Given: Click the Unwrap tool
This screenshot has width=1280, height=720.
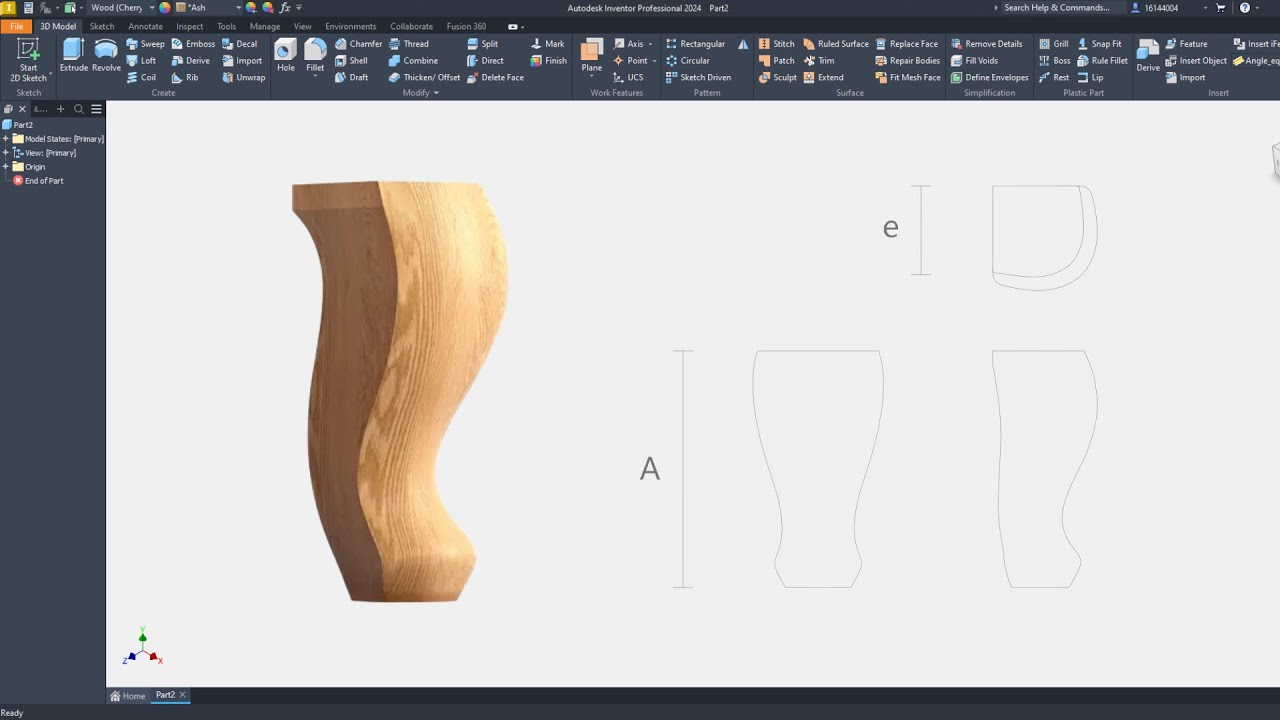Looking at the screenshot, I should 243,77.
